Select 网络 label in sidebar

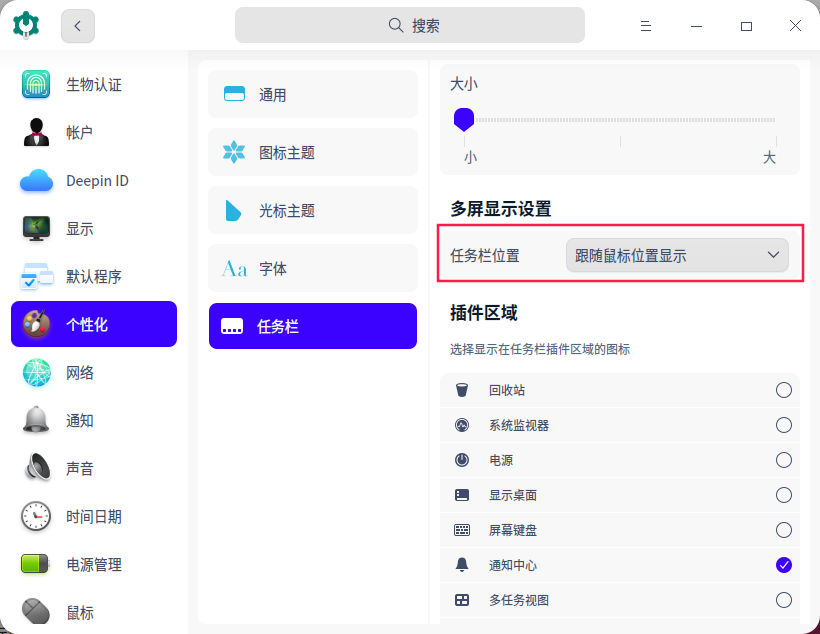click(x=79, y=372)
